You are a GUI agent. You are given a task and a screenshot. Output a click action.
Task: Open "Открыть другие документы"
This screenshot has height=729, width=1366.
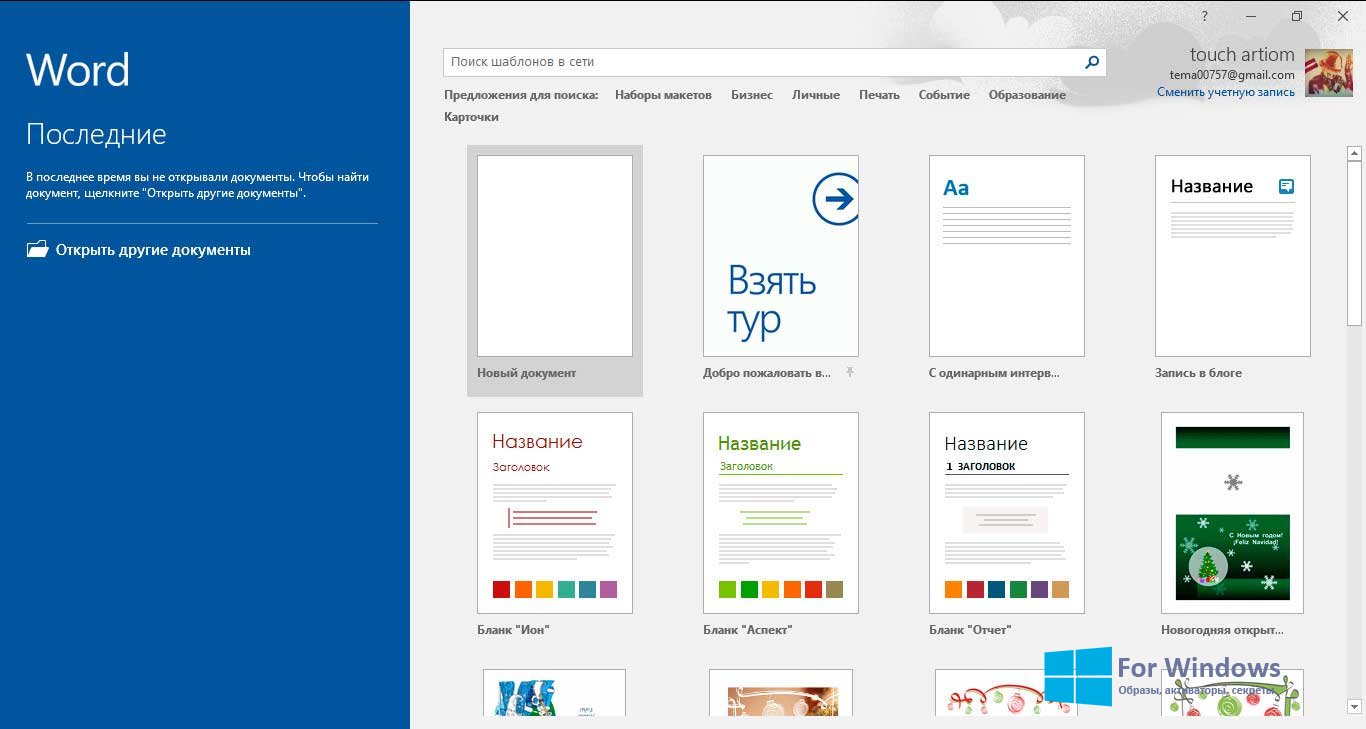tap(138, 250)
